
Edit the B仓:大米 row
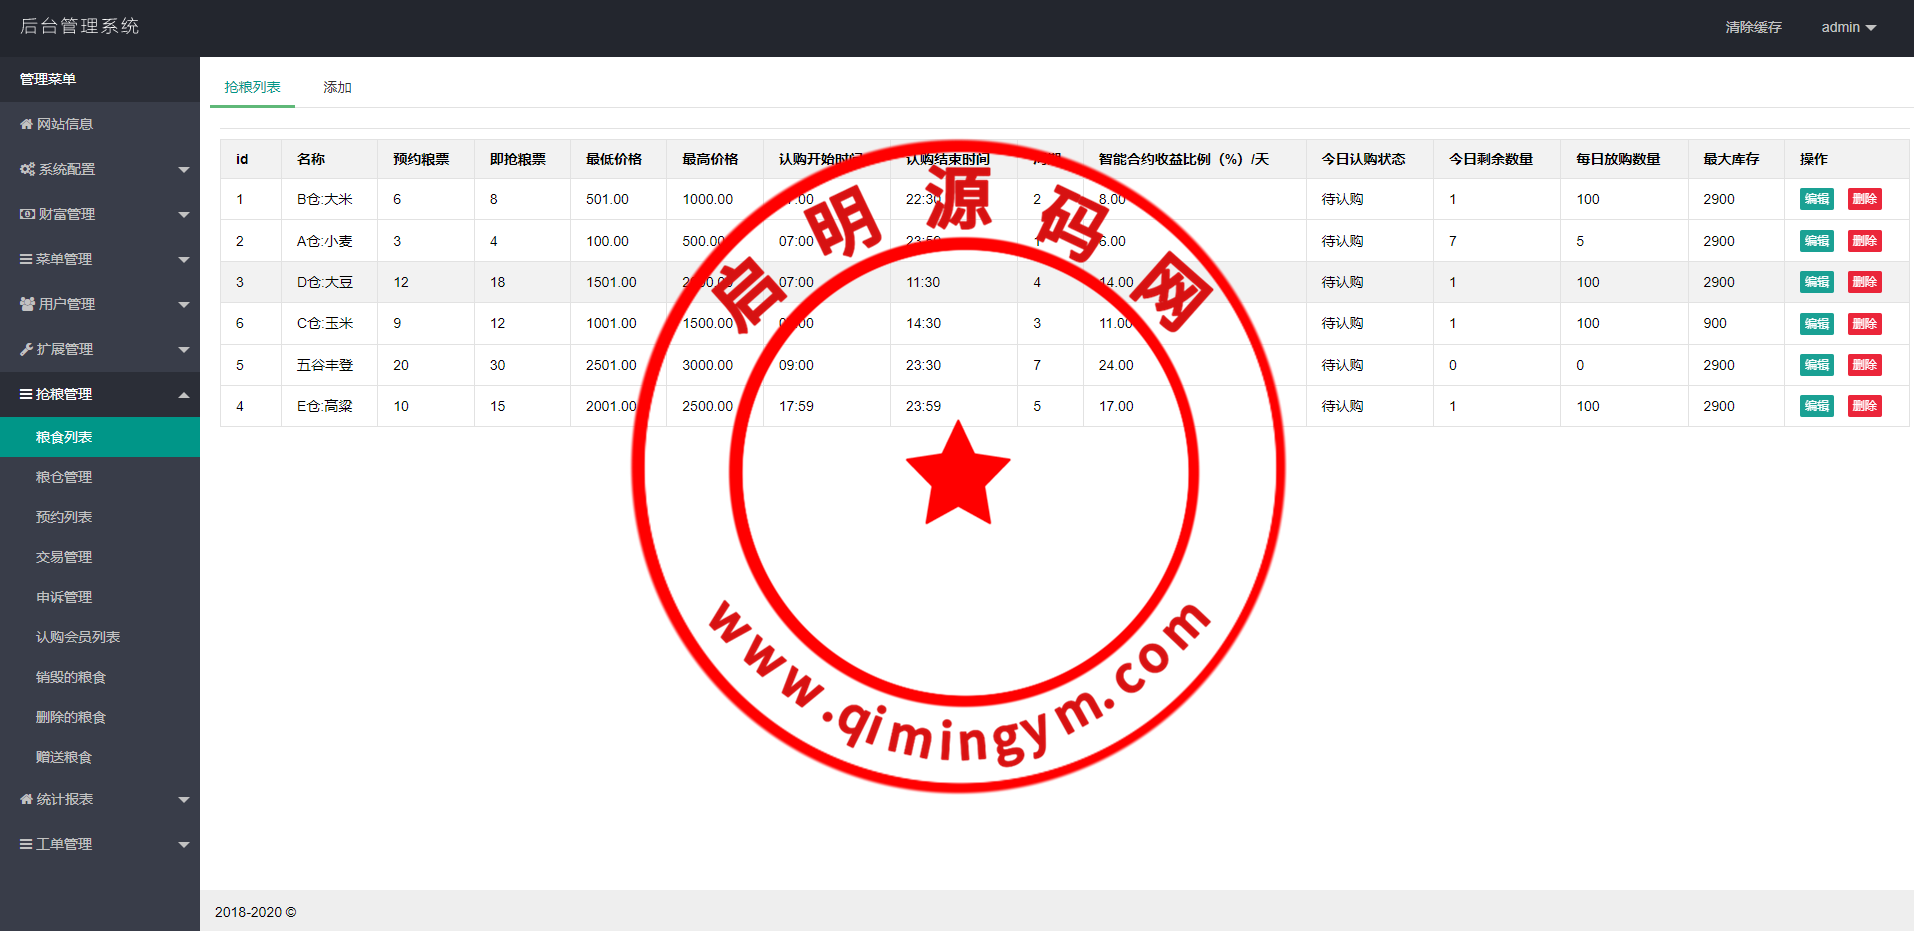[x=1816, y=199]
